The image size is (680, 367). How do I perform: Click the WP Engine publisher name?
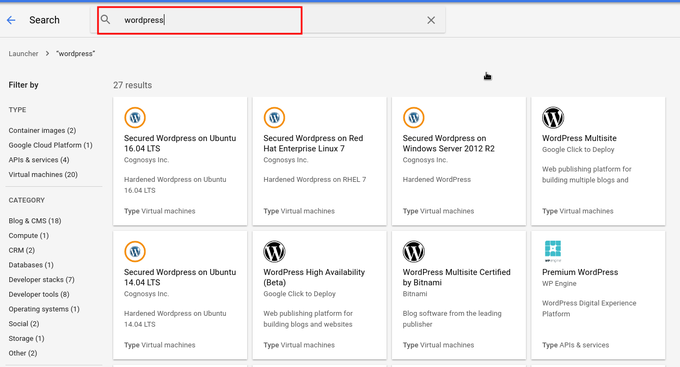point(559,284)
